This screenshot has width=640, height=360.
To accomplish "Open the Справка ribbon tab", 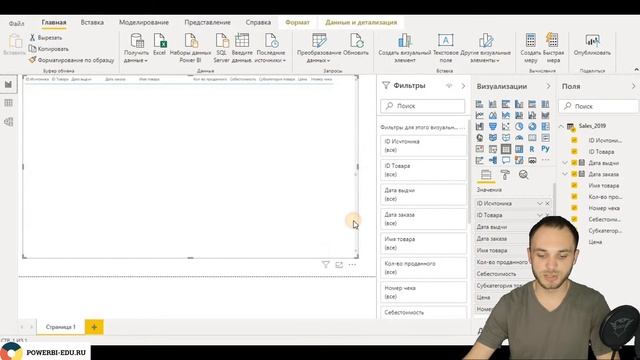I will 258,22.
